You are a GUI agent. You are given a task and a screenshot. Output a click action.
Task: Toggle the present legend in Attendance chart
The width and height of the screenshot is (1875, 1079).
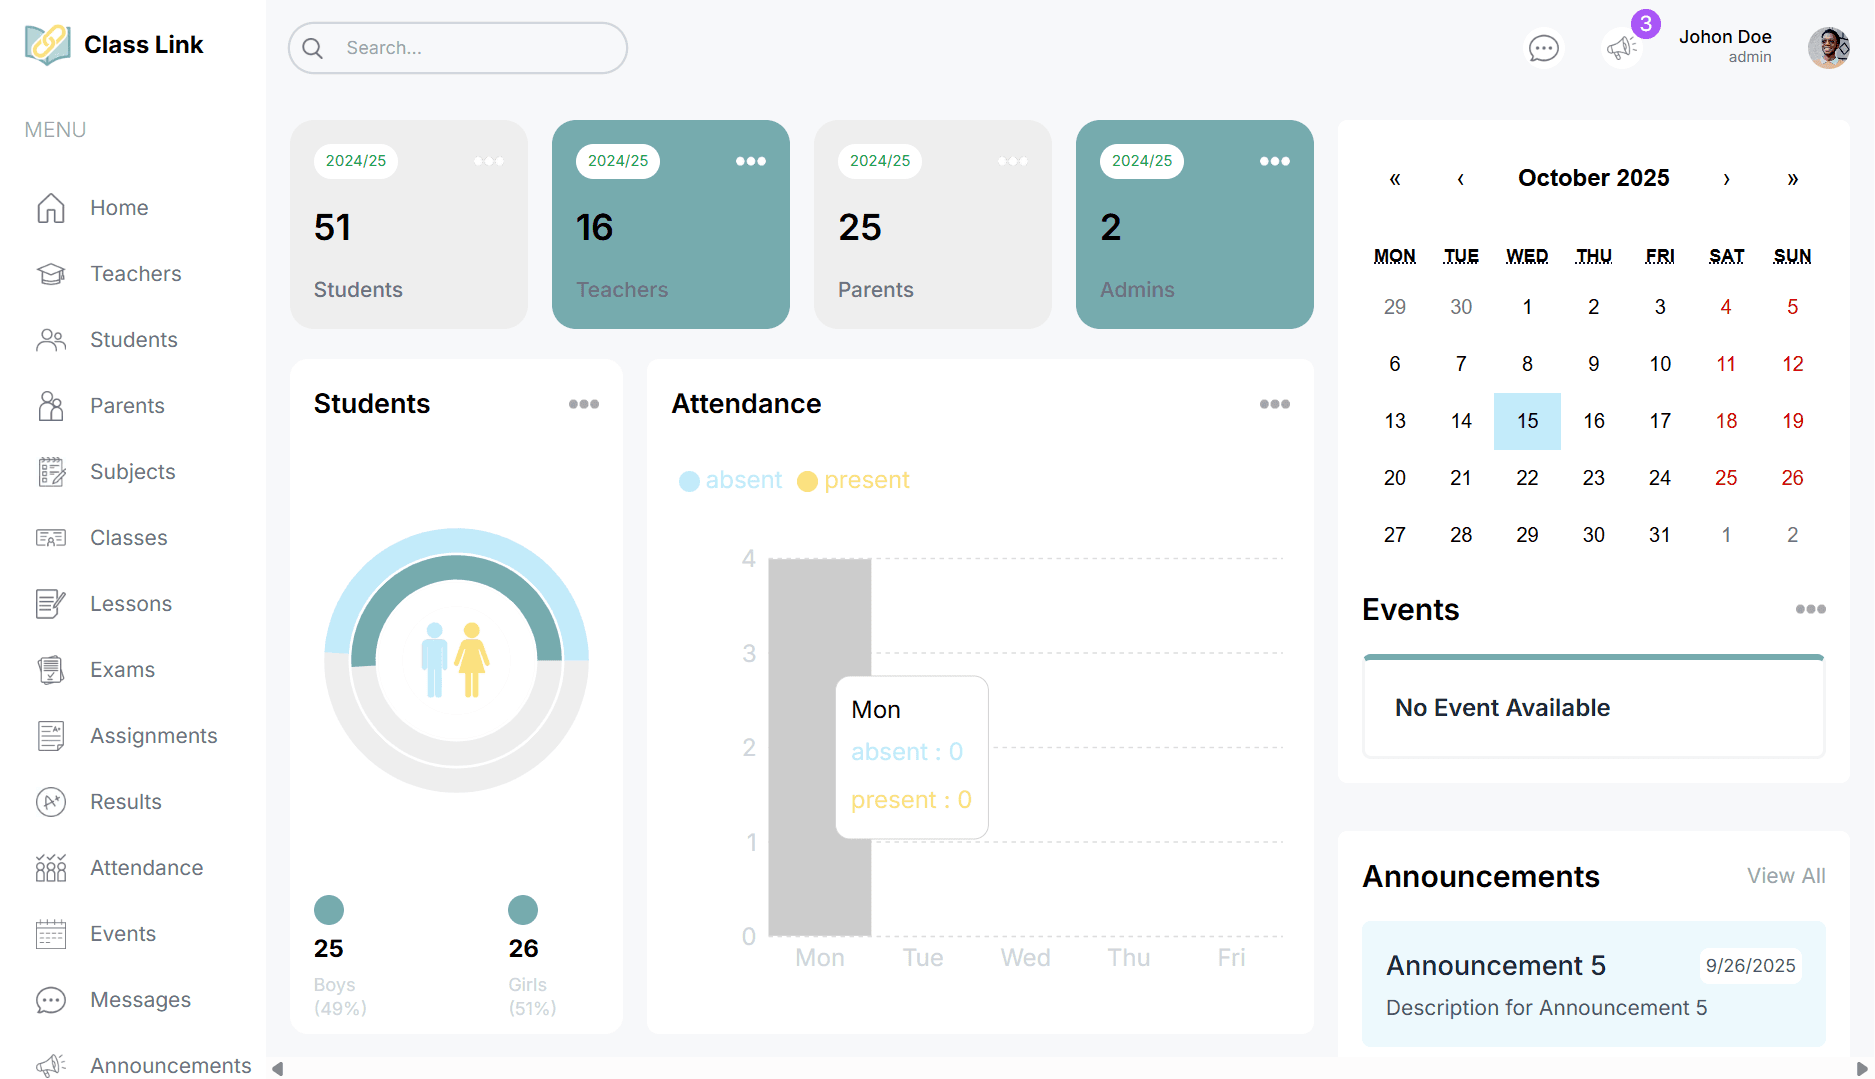click(854, 480)
